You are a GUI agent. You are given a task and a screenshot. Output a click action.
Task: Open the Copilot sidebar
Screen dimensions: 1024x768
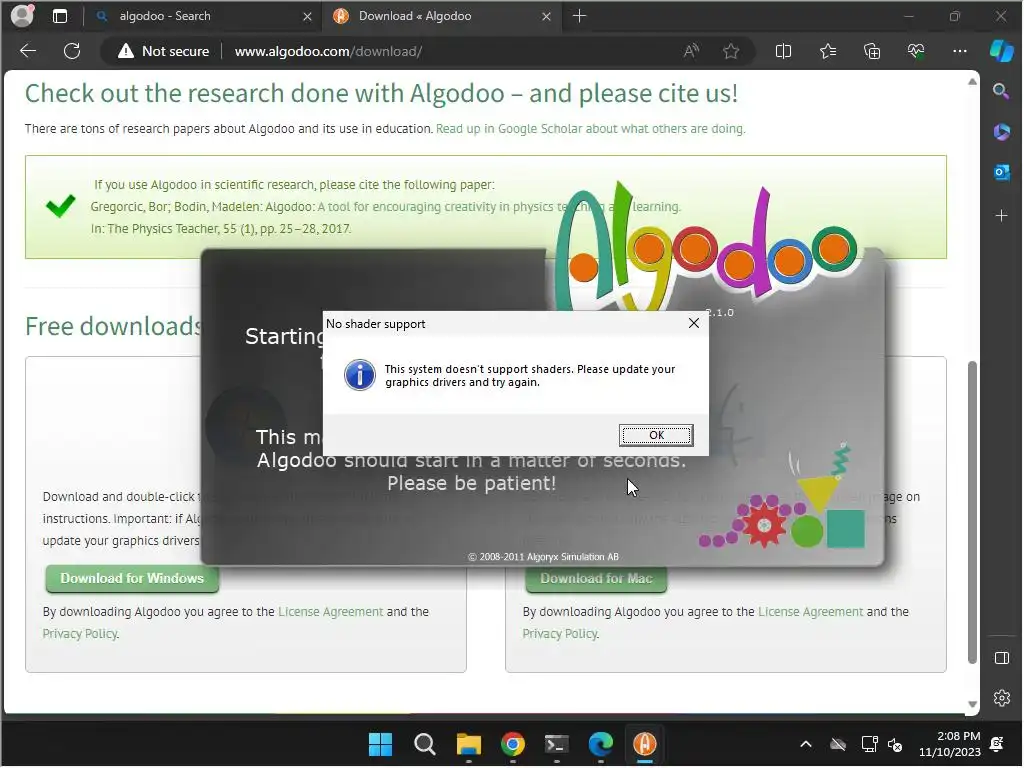coord(1002,51)
